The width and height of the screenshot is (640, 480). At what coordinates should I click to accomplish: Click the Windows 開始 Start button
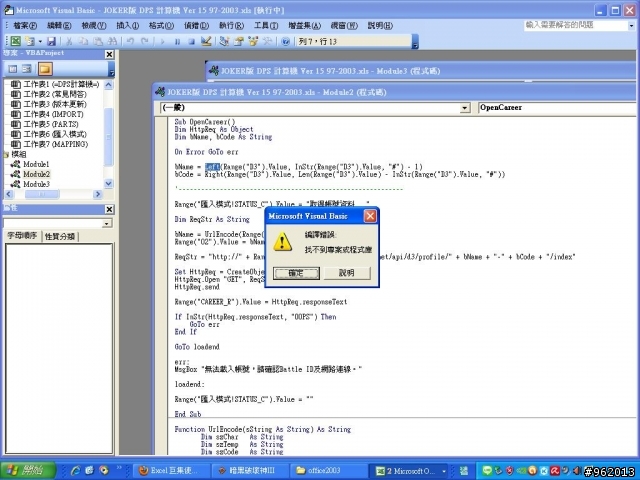pos(28,471)
